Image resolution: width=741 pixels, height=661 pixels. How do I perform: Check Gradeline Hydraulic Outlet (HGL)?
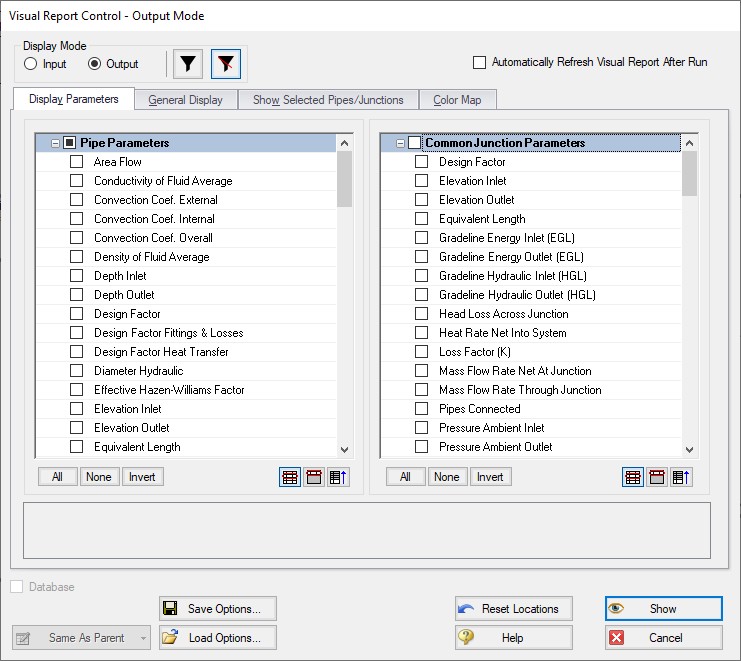click(421, 294)
